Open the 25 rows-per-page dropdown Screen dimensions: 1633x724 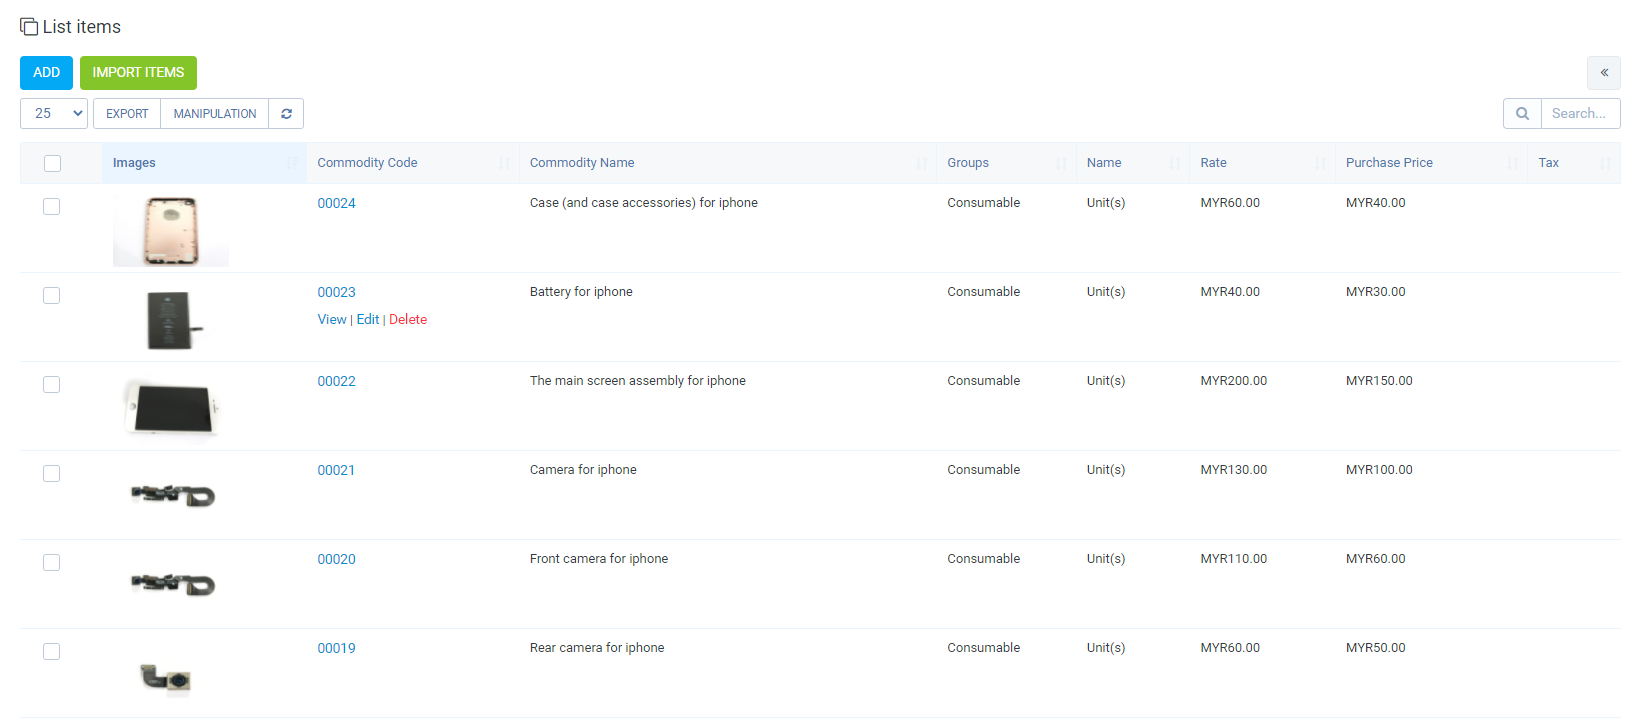point(54,113)
